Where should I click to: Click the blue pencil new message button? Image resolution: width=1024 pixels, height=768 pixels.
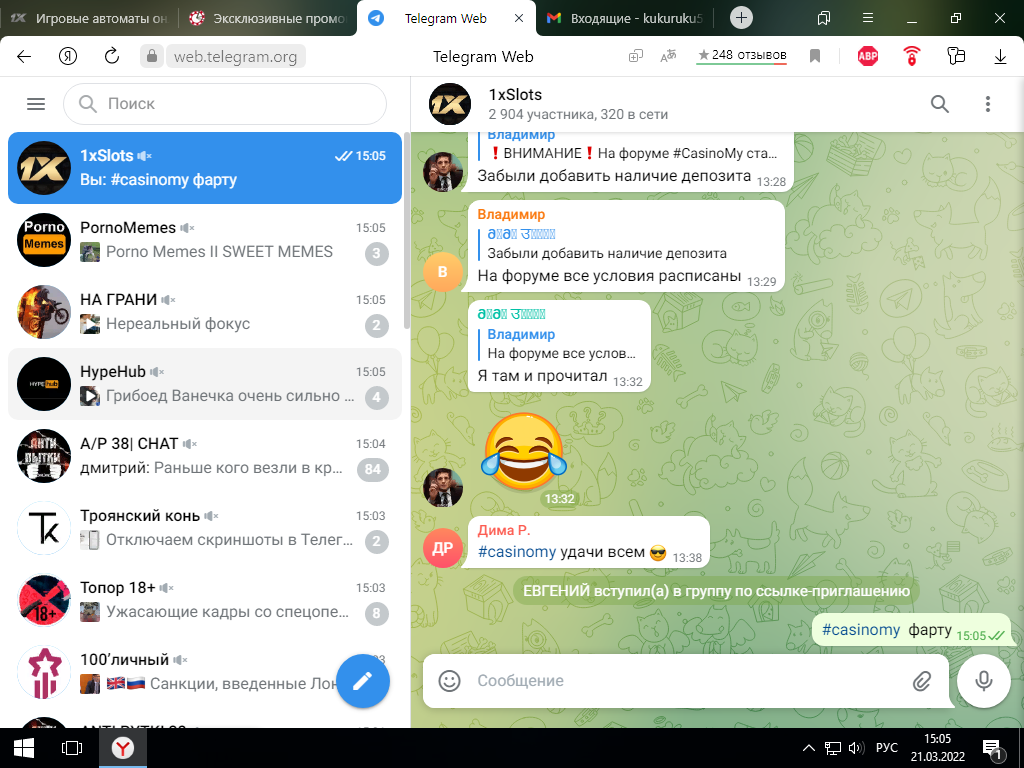tap(362, 680)
